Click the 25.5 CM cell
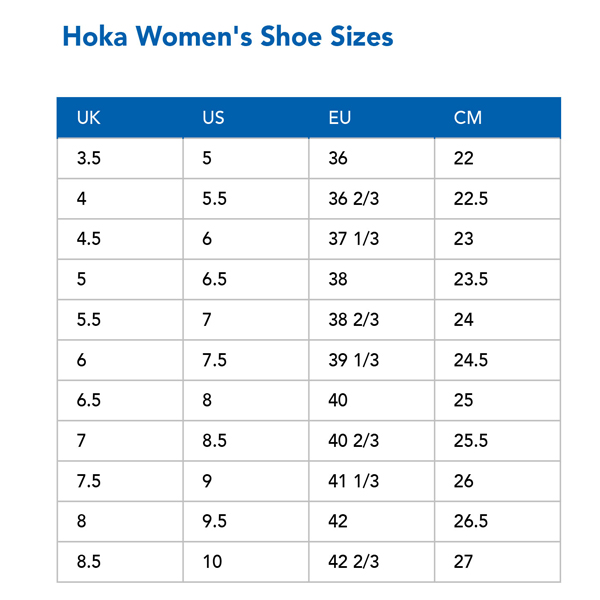The height and width of the screenshot is (600, 600). pyautogui.click(x=497, y=441)
